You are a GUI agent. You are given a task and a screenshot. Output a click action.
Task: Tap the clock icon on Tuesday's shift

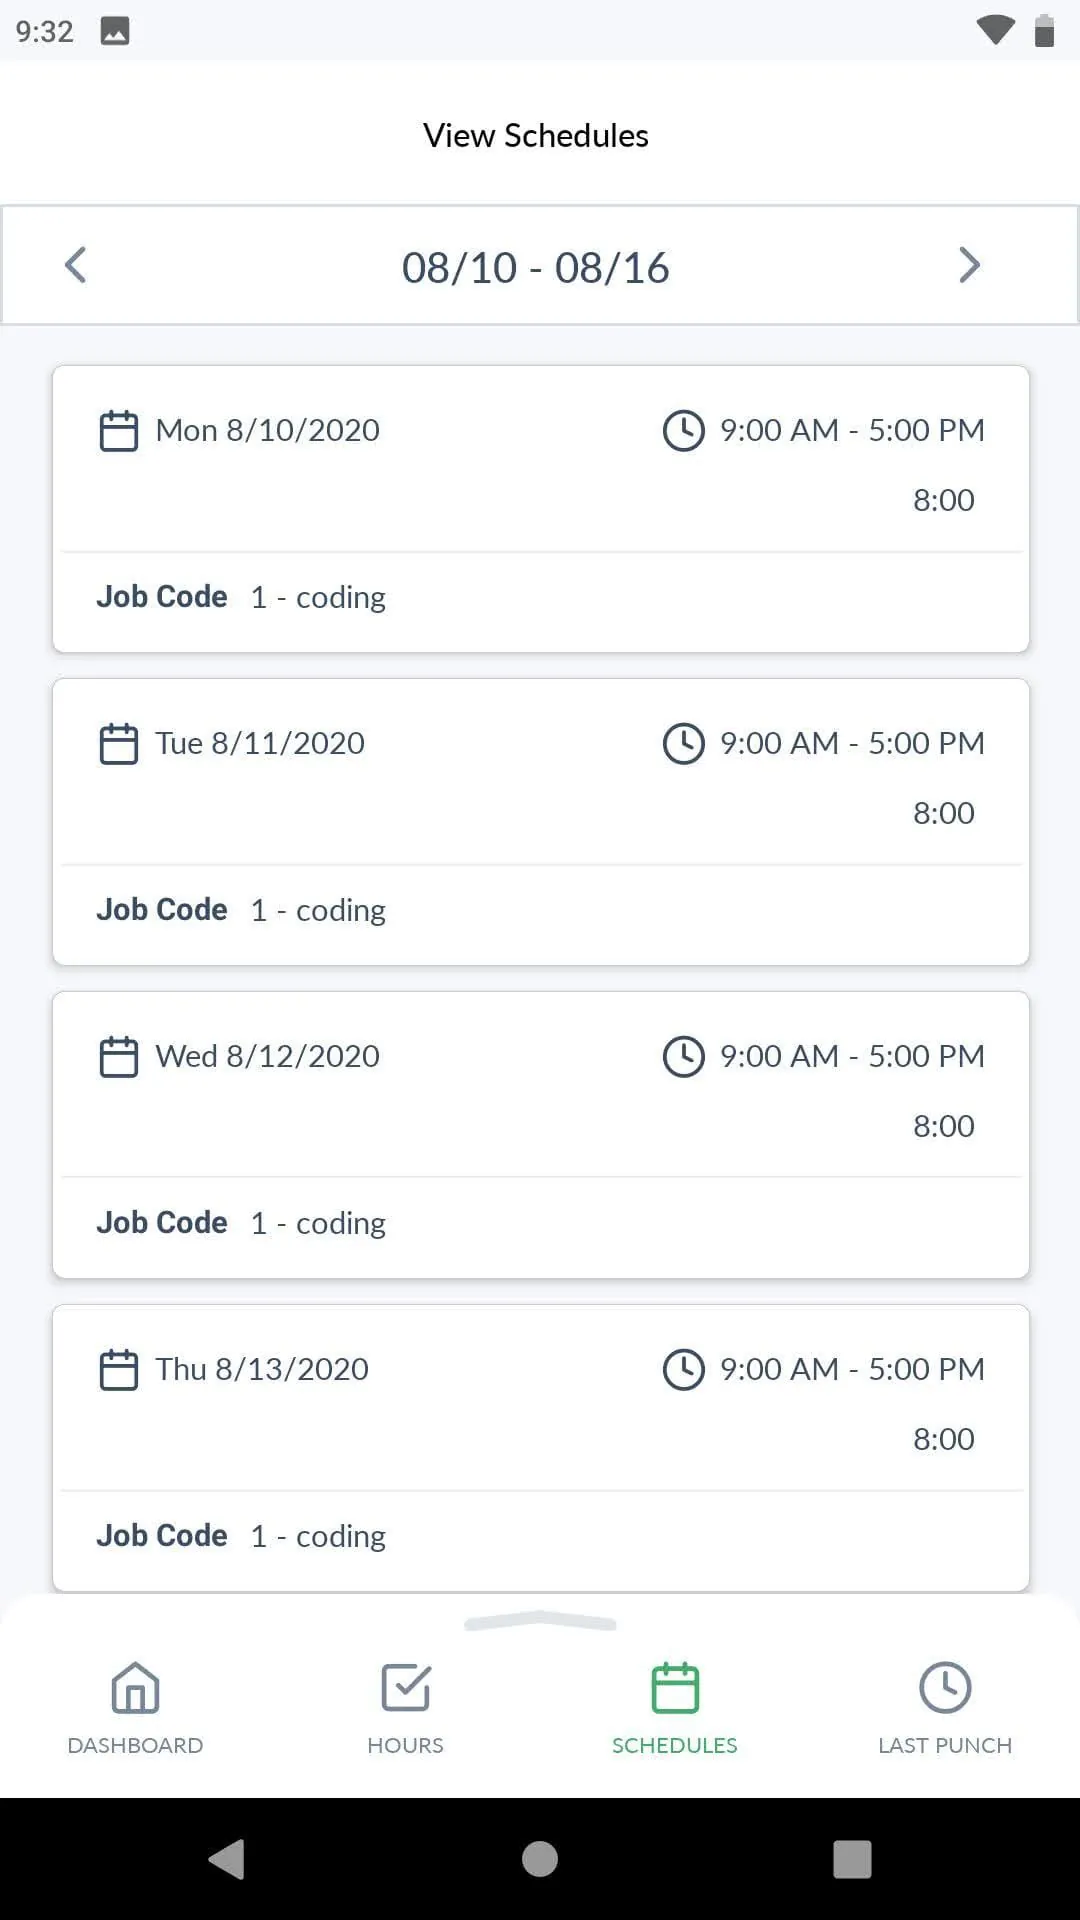[684, 744]
